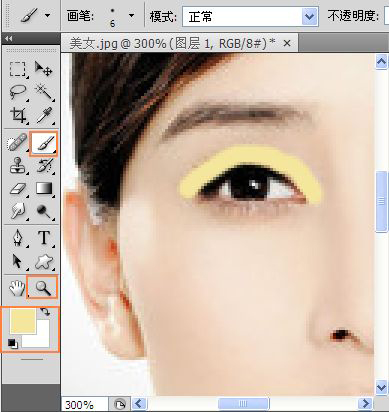
Task: Select the Rectangular Marquee tool
Action: pos(17,69)
